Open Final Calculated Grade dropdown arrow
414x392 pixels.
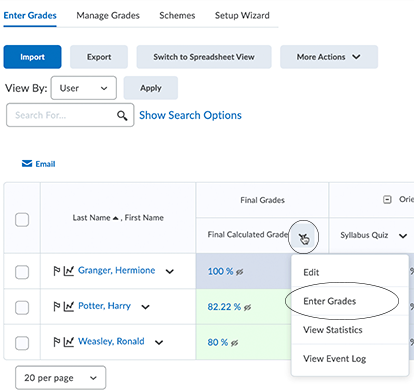tap(303, 236)
